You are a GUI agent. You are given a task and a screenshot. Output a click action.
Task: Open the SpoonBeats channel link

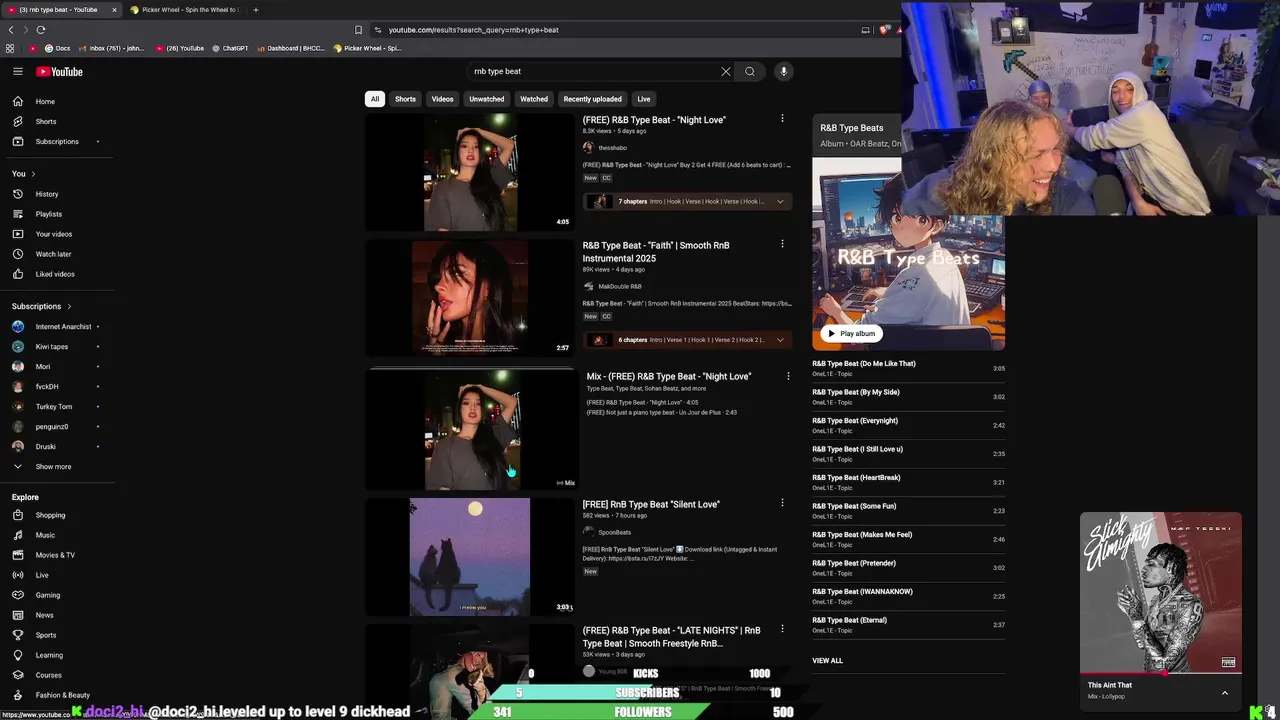(x=614, y=532)
